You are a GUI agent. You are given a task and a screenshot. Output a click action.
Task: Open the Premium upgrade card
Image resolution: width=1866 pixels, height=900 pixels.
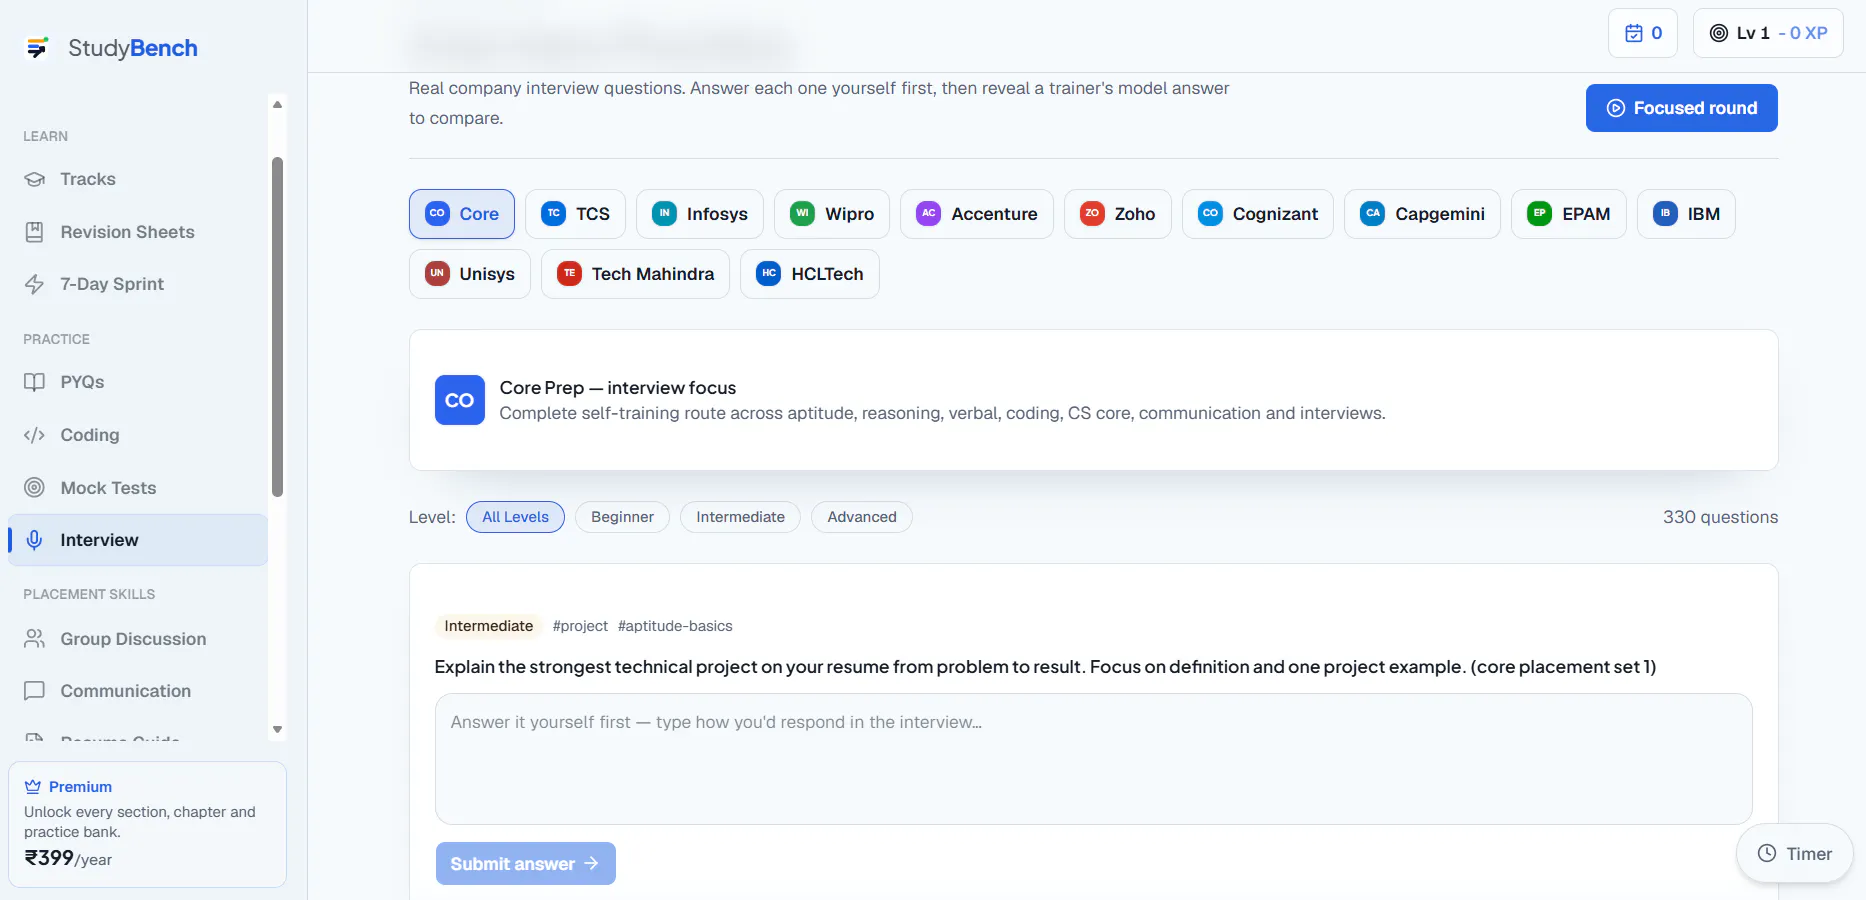[x=147, y=824]
